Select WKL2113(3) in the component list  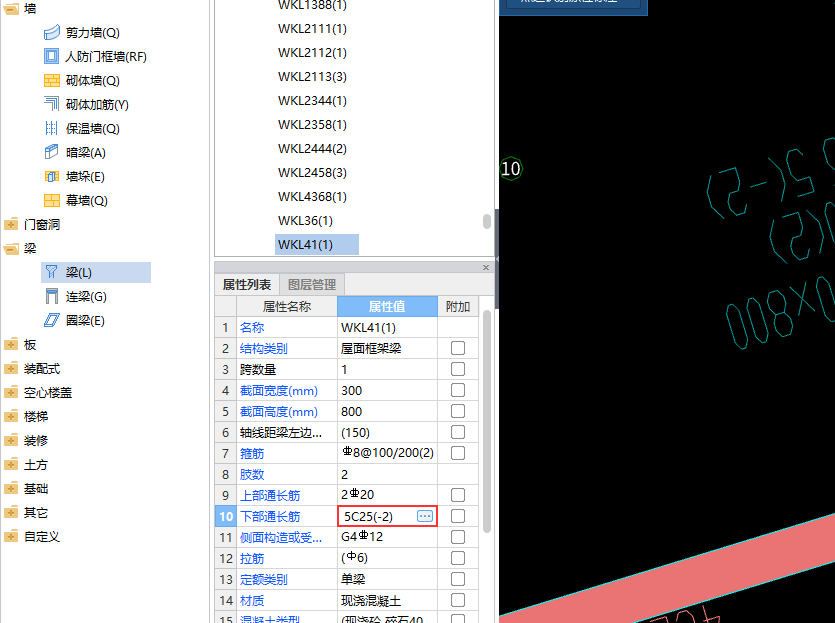click(312, 77)
